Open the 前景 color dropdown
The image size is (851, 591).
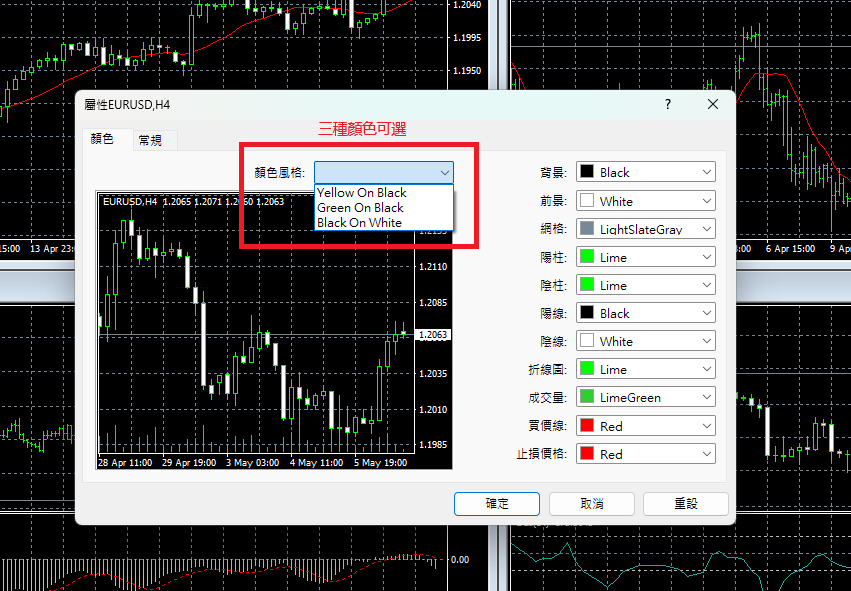pyautogui.click(x=646, y=201)
